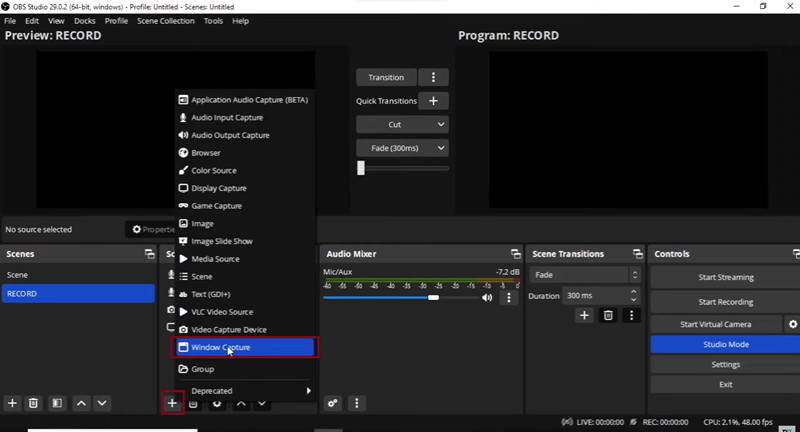Viewport: 800px width, 432px height.
Task: Undock the Audio Mixer panel
Action: coord(515,254)
